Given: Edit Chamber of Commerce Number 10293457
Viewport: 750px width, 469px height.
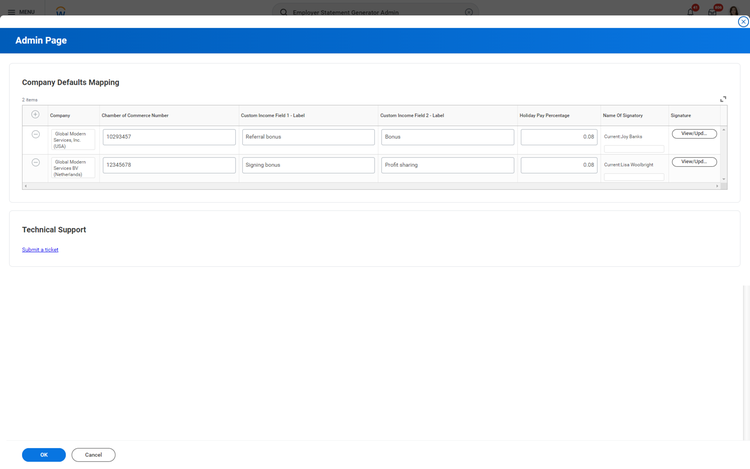Looking at the screenshot, I should 169,137.
